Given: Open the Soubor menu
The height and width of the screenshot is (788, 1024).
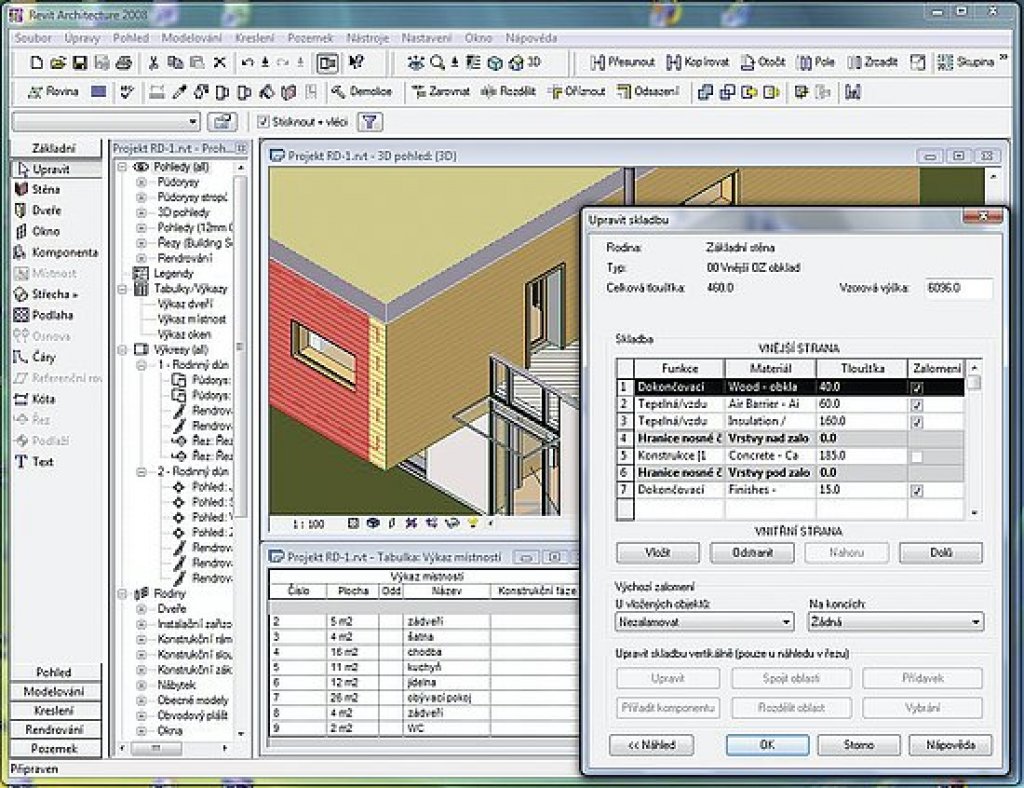Looking at the screenshot, I should (x=33, y=38).
